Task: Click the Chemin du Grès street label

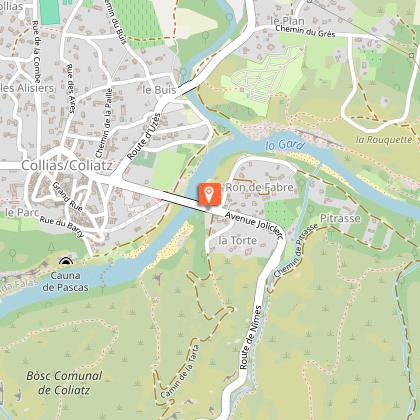Action: tap(305, 31)
